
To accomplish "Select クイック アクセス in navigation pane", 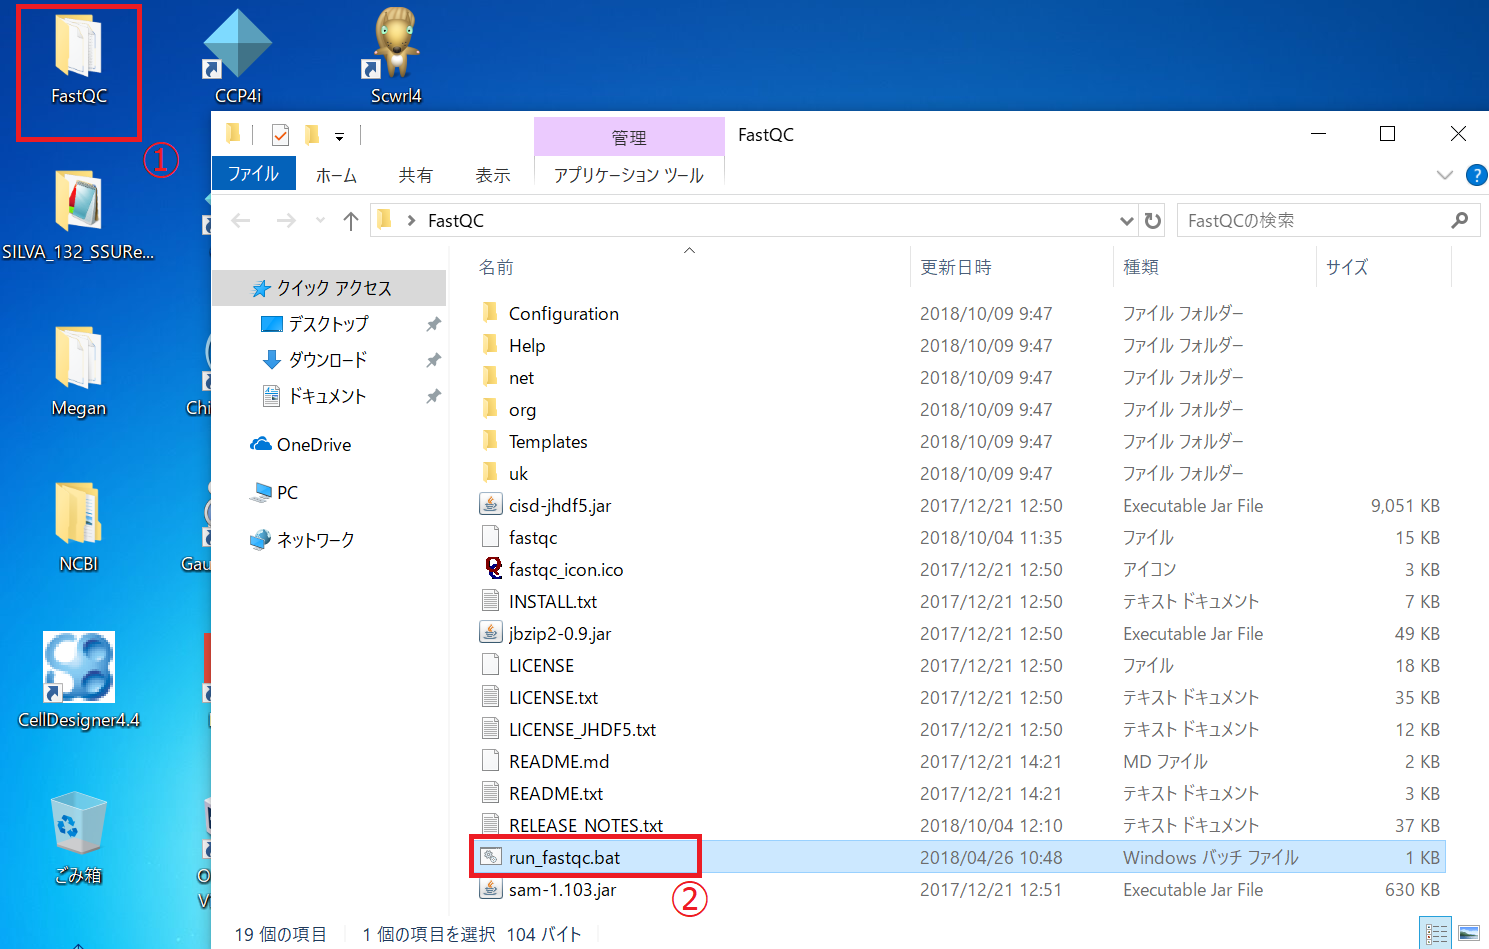I will click(329, 288).
